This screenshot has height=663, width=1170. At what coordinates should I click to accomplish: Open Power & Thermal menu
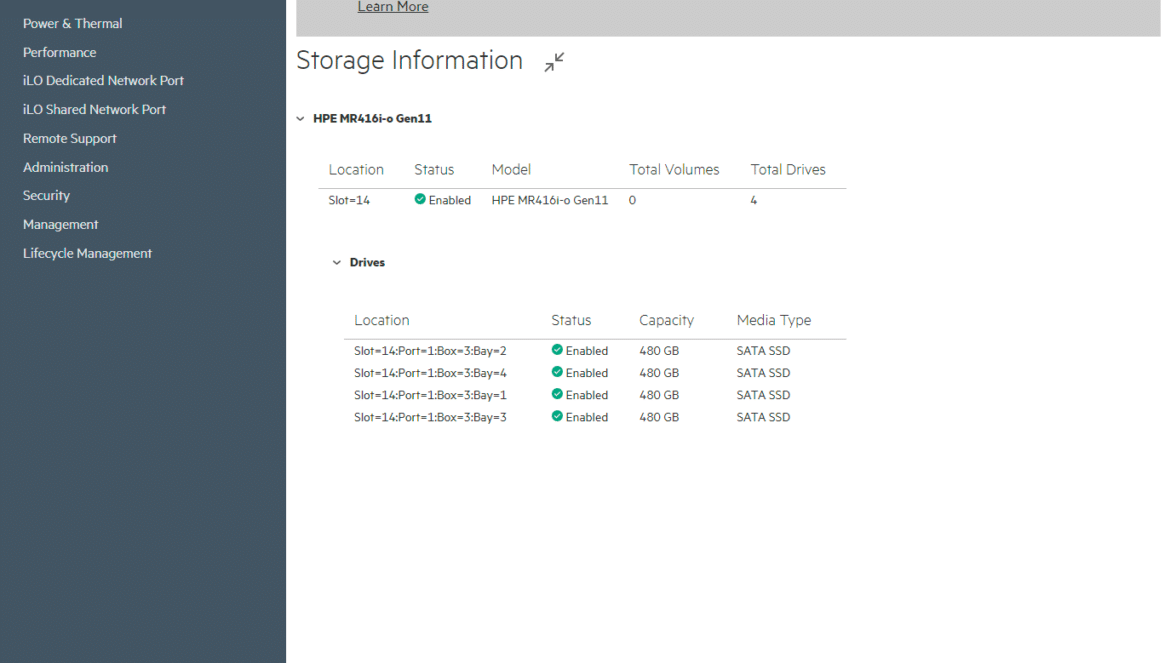72,23
